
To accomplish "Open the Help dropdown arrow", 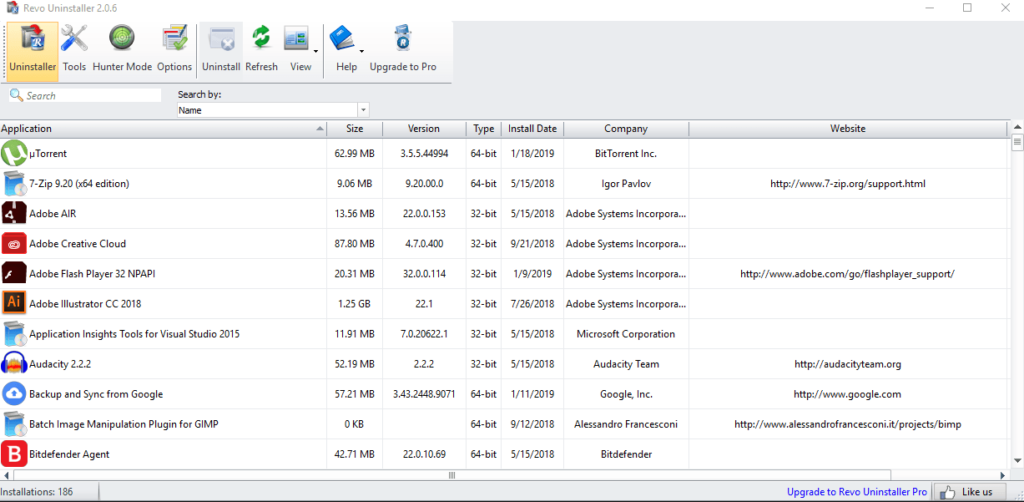I will (362, 51).
